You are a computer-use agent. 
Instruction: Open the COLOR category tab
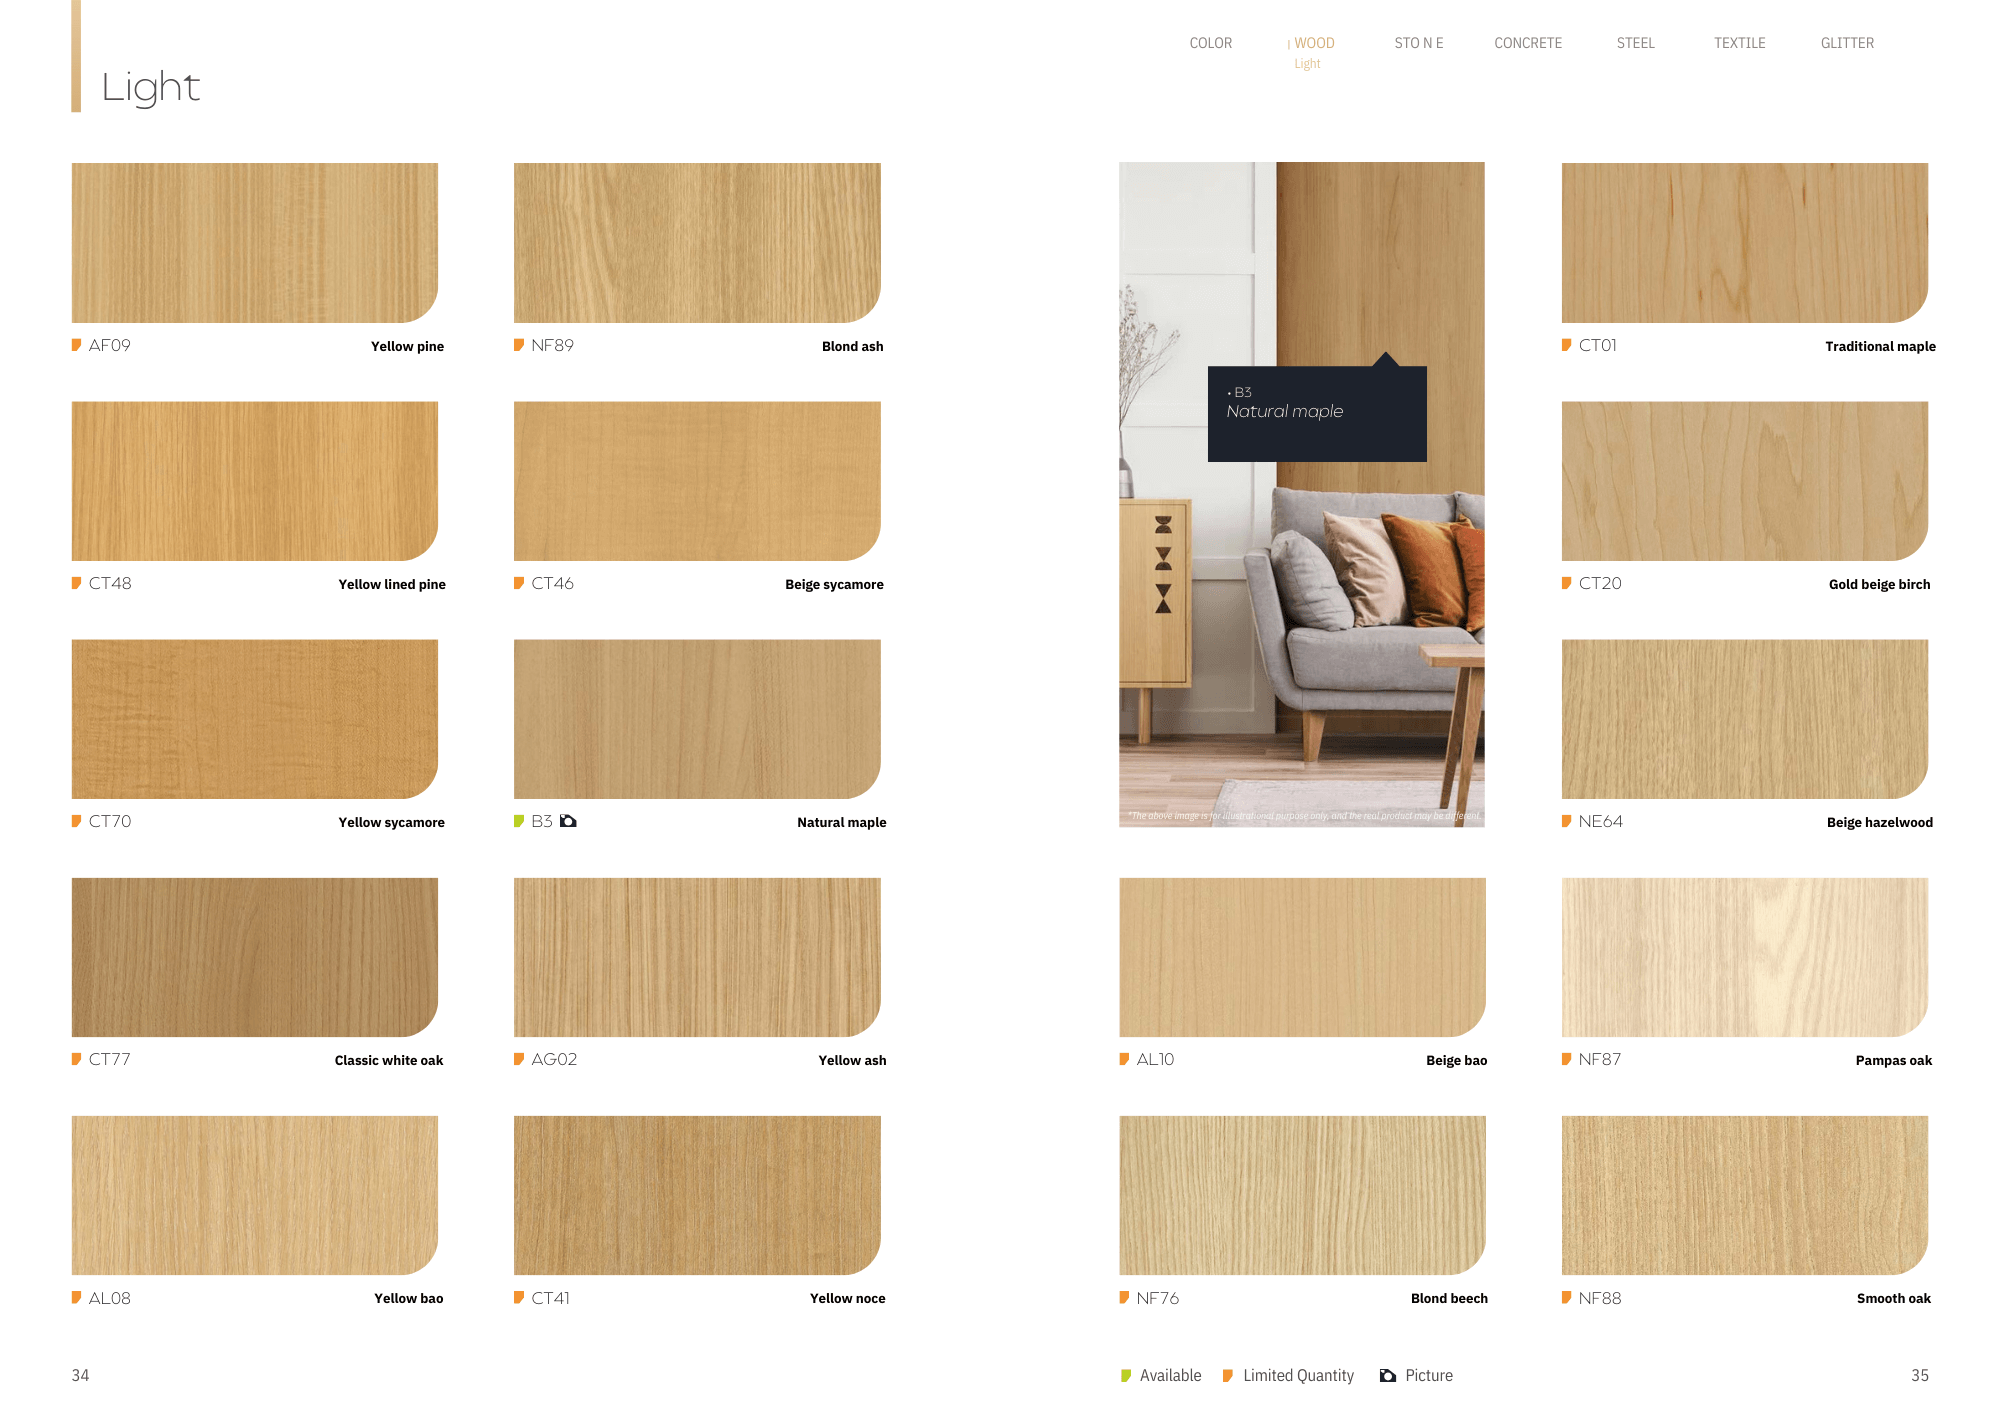pos(1210,43)
